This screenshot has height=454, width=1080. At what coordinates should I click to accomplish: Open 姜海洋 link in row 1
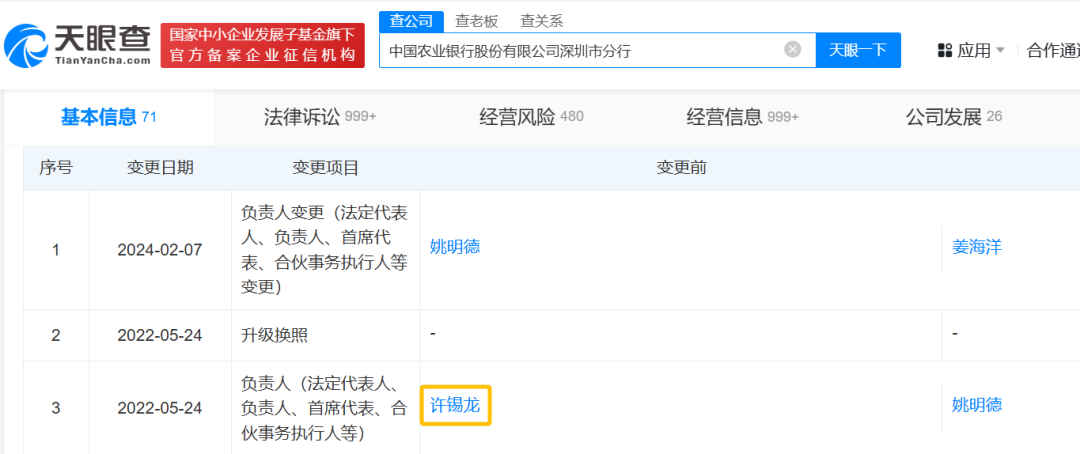(977, 247)
